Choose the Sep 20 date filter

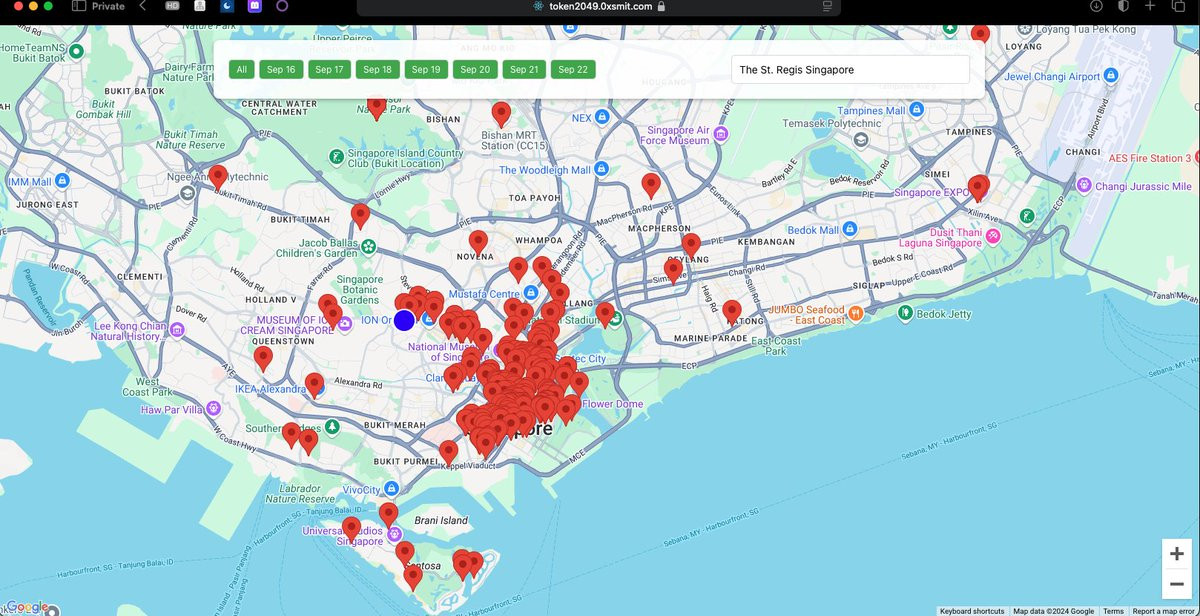pos(475,69)
